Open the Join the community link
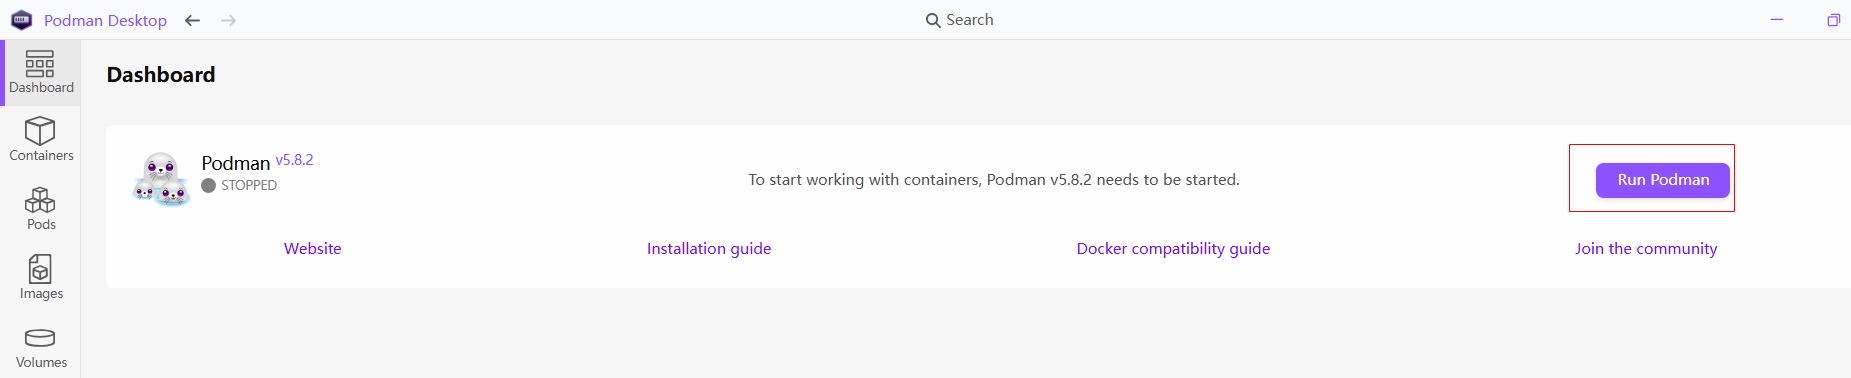This screenshot has width=1851, height=378. [x=1646, y=248]
